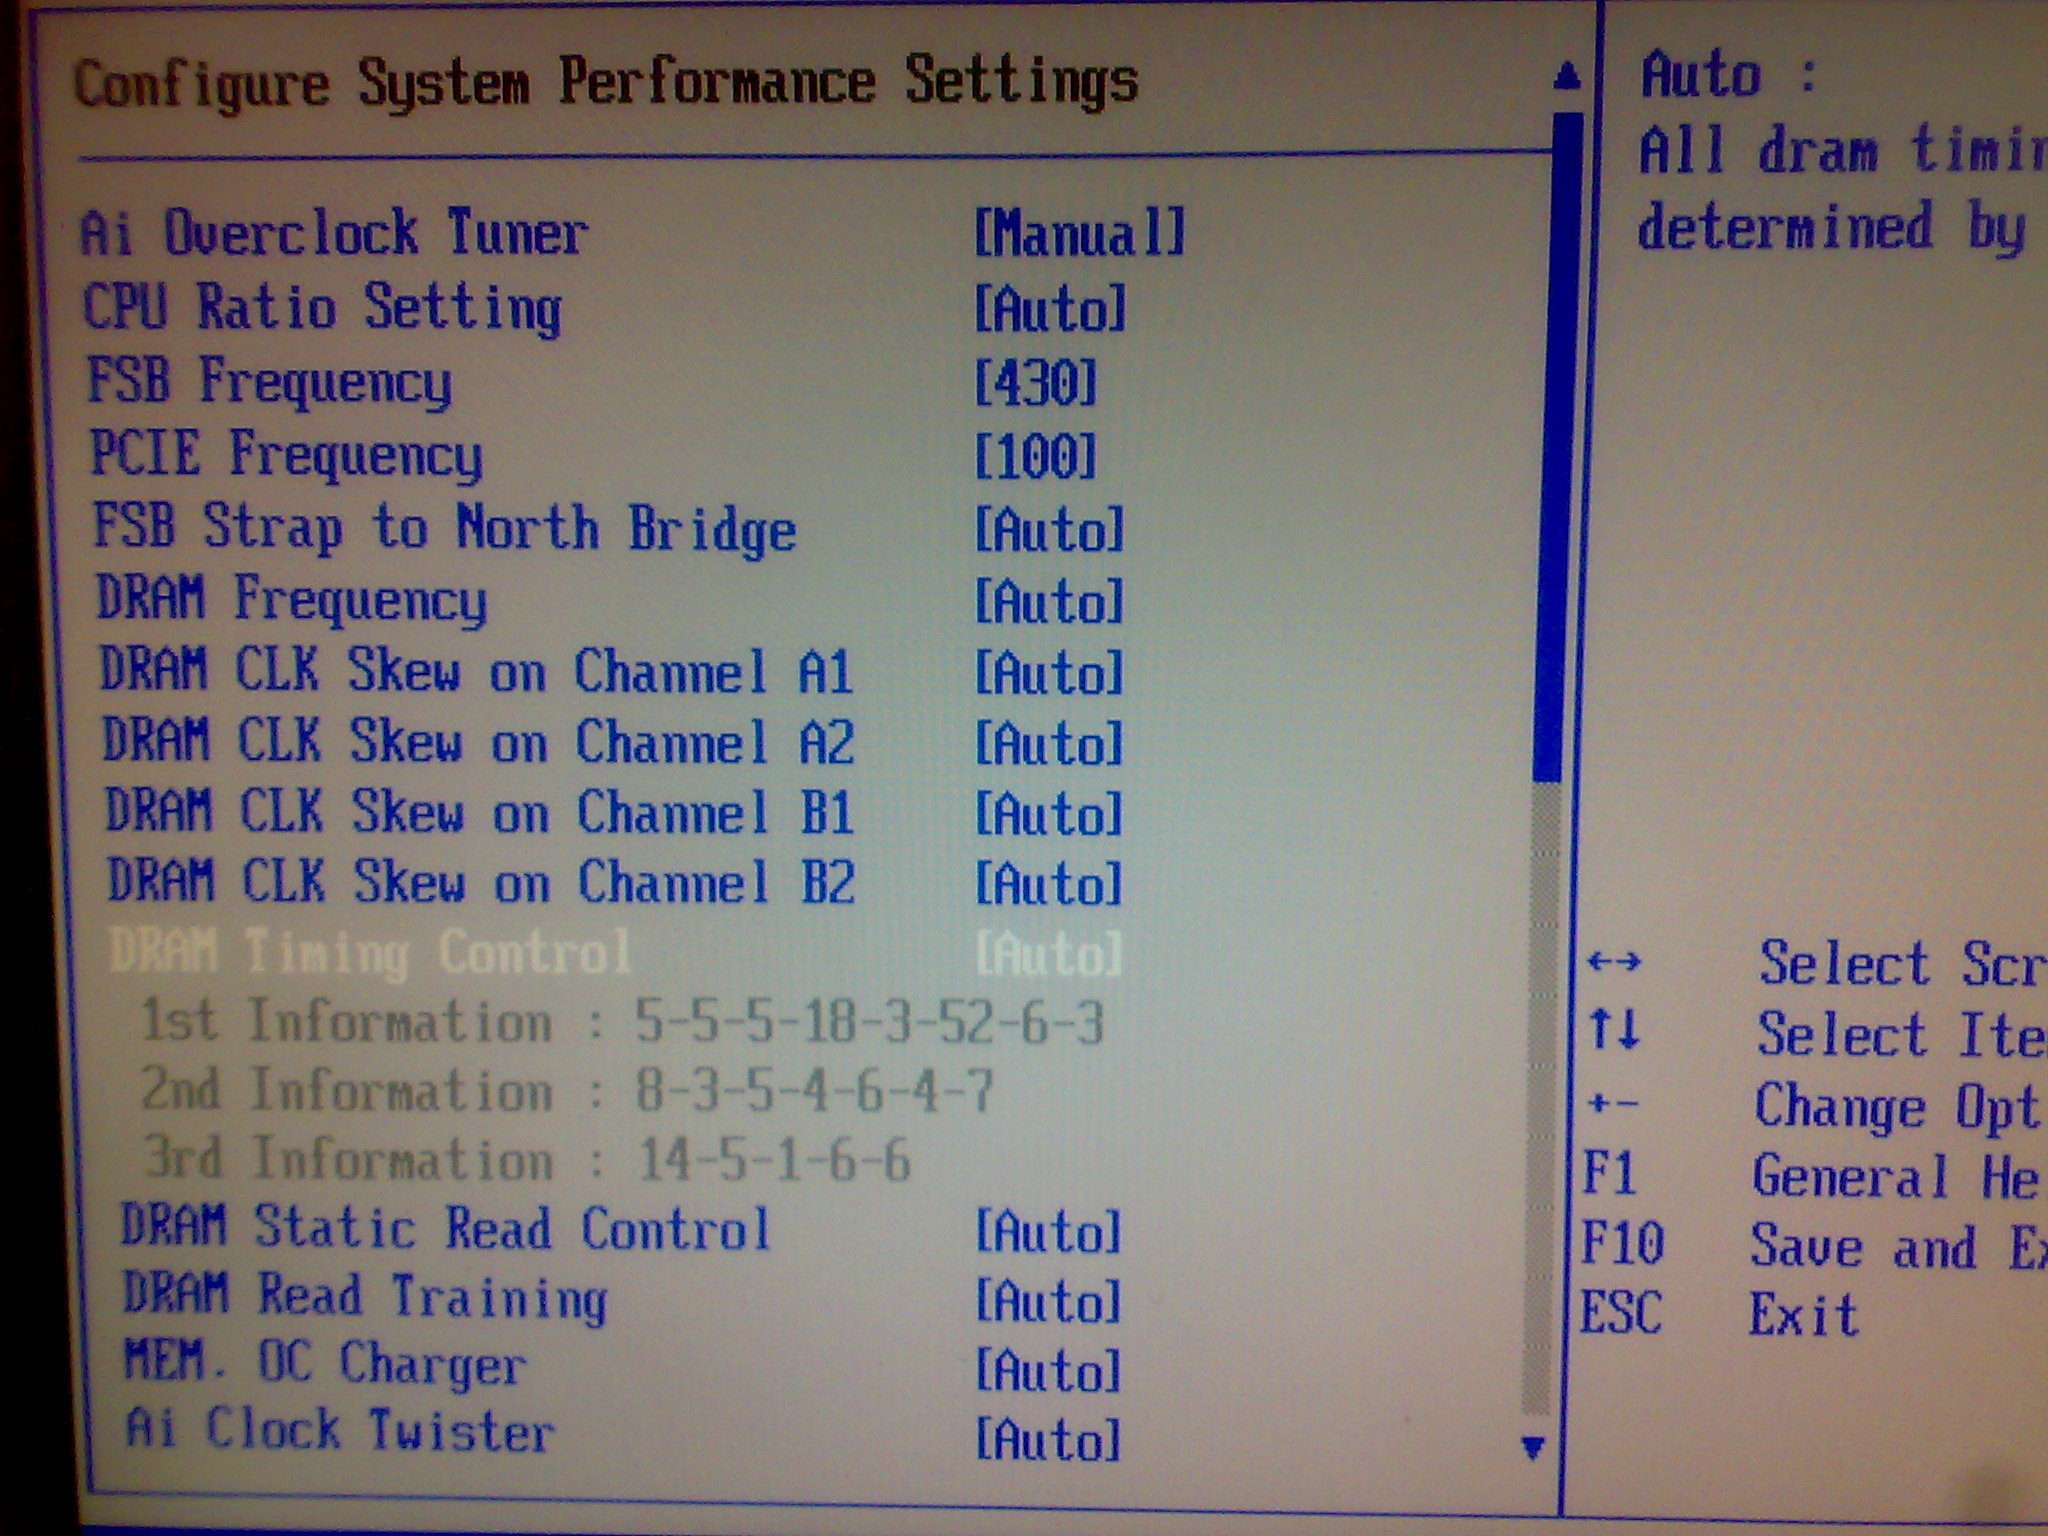Click the left-right arrows Select Screen icon

click(1613, 962)
